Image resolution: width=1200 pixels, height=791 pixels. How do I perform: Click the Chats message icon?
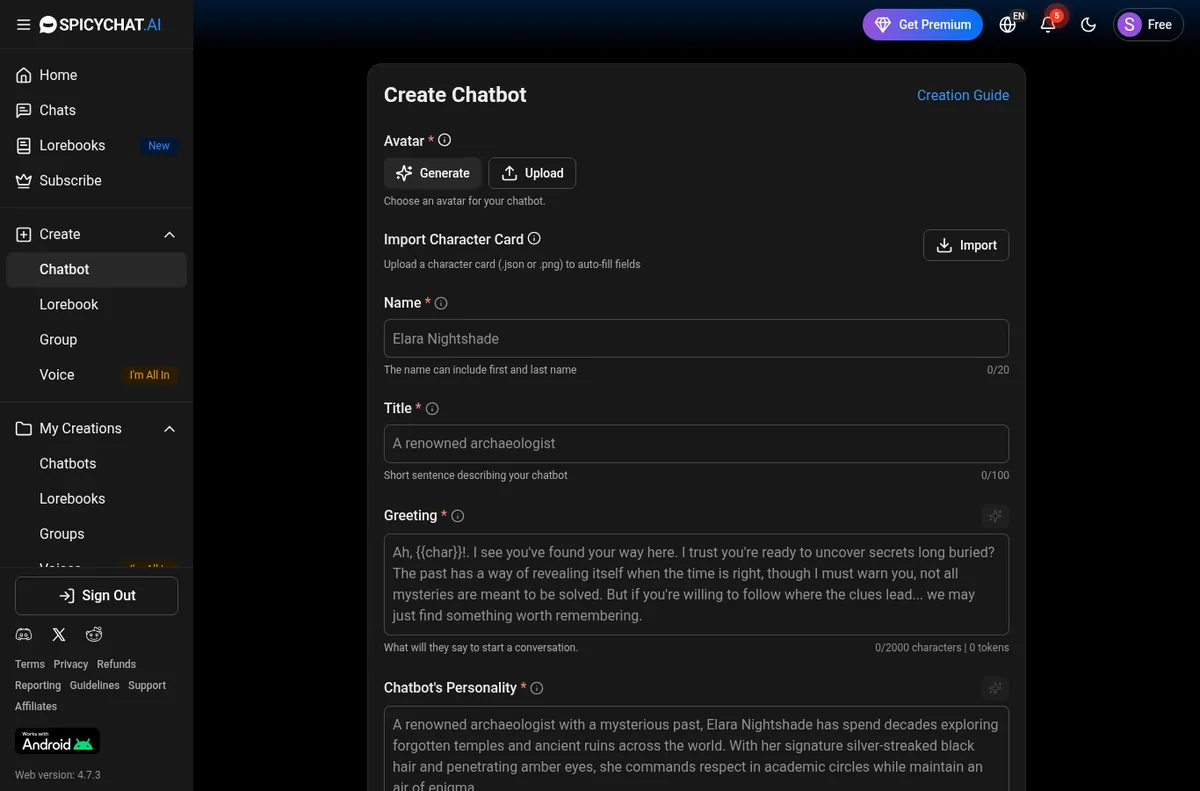tap(24, 110)
